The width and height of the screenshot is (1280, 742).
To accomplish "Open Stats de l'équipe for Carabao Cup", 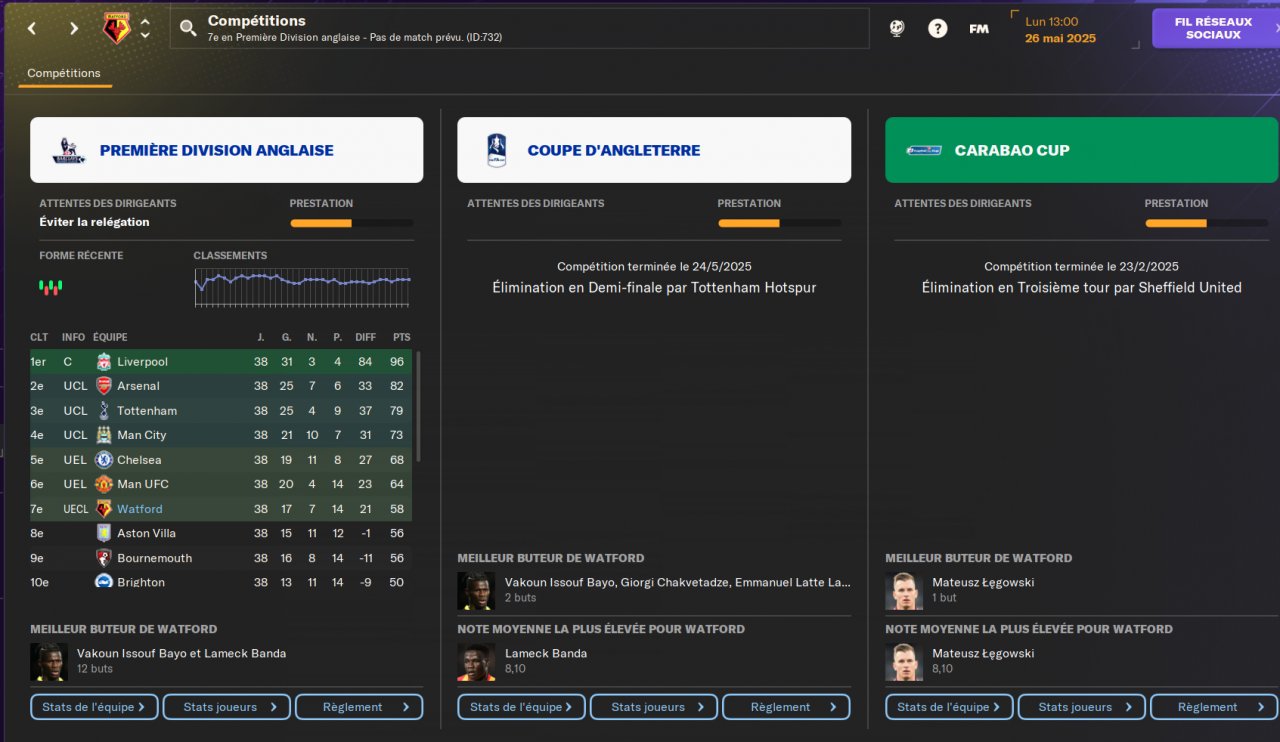I will 949,707.
